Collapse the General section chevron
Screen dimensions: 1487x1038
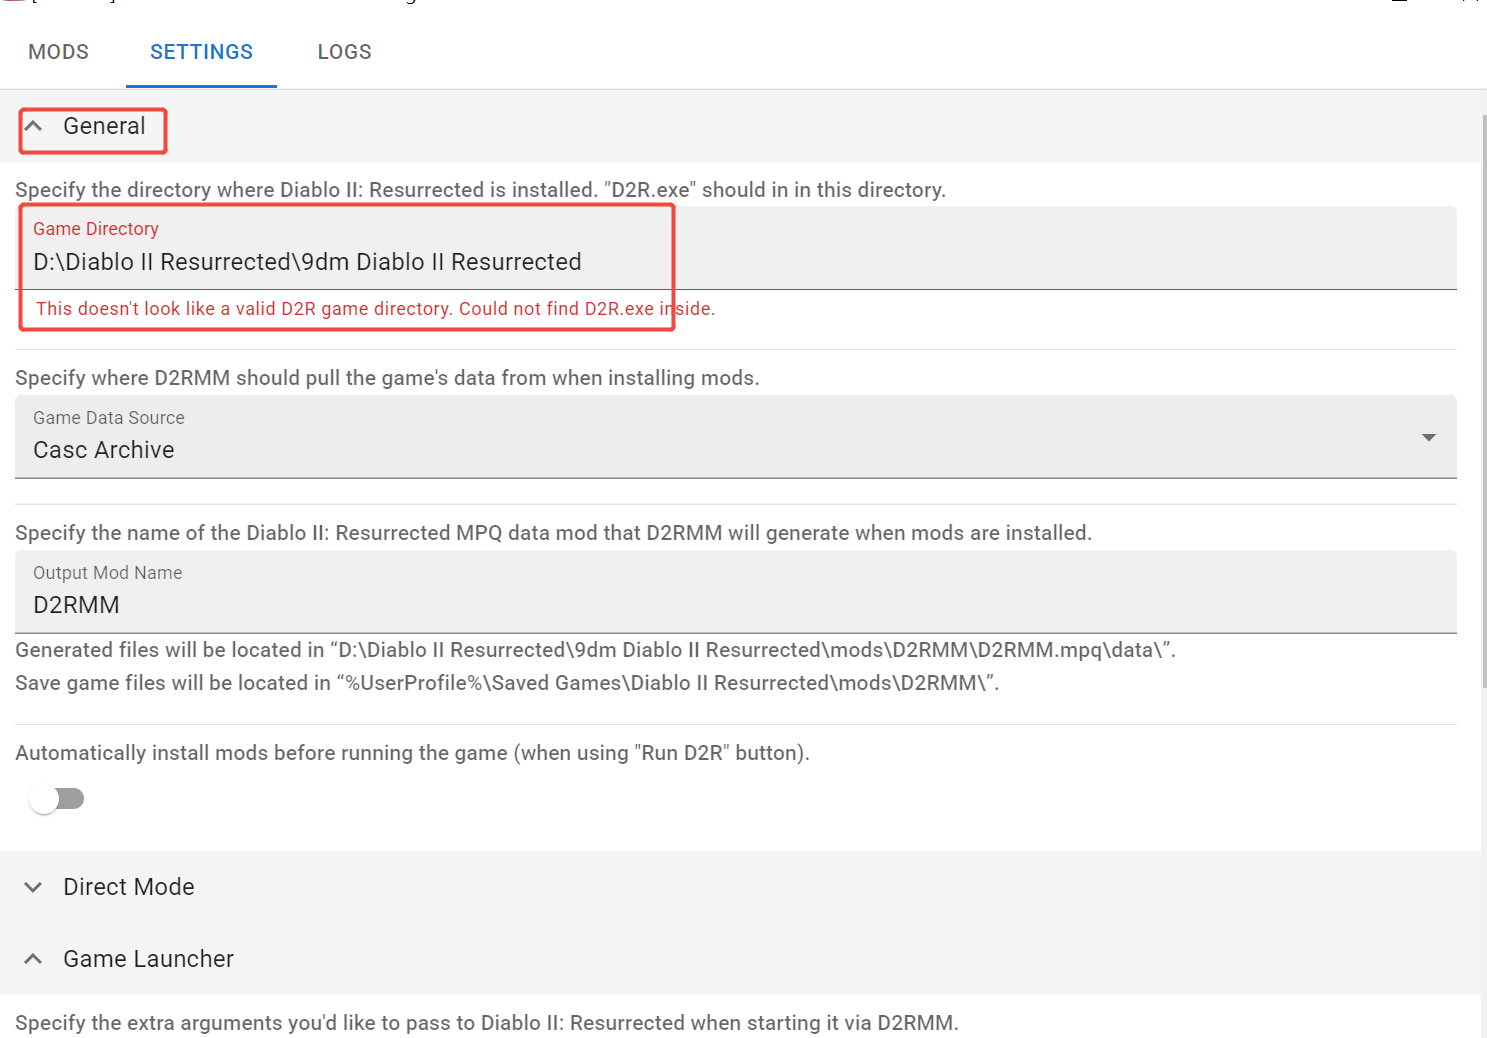click(x=33, y=126)
